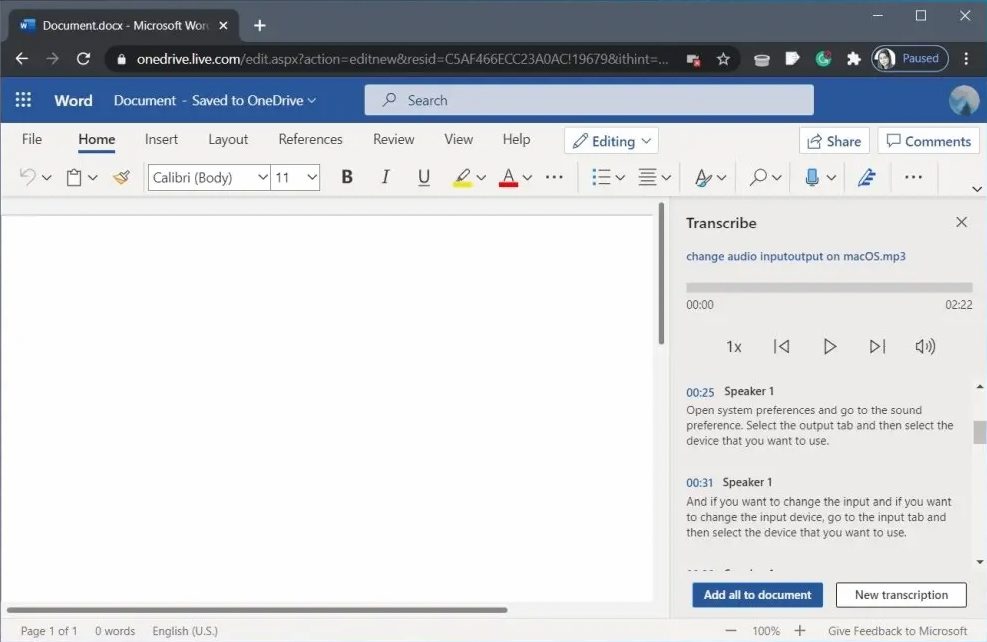The width and height of the screenshot is (987, 642).
Task: Zoom out with the minus button
Action: point(730,631)
